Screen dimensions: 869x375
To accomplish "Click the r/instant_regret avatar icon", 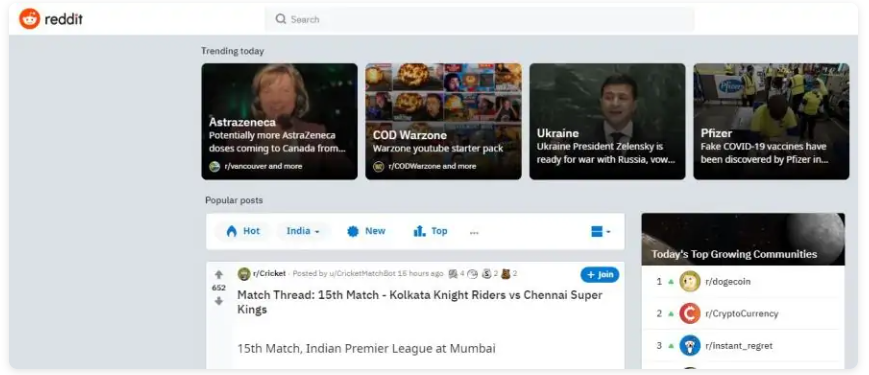I will coord(690,346).
